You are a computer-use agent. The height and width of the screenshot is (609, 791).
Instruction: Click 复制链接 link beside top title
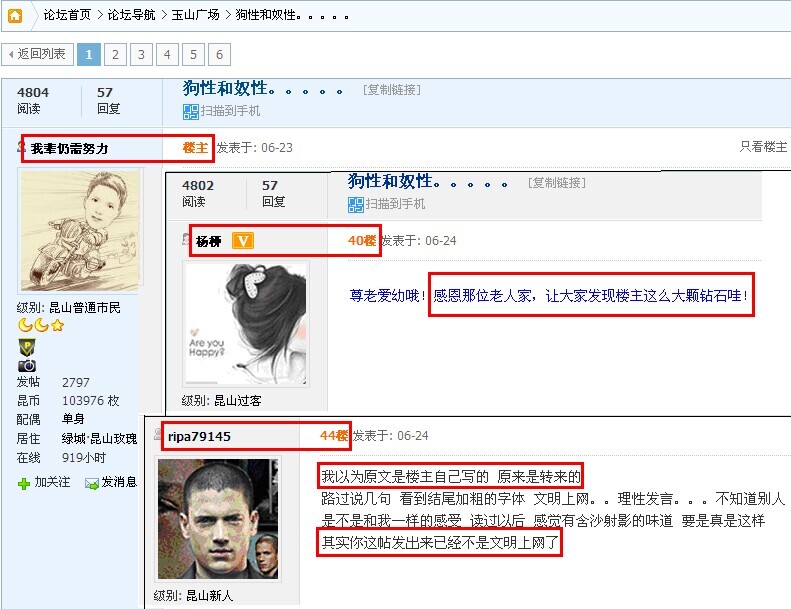[391, 90]
